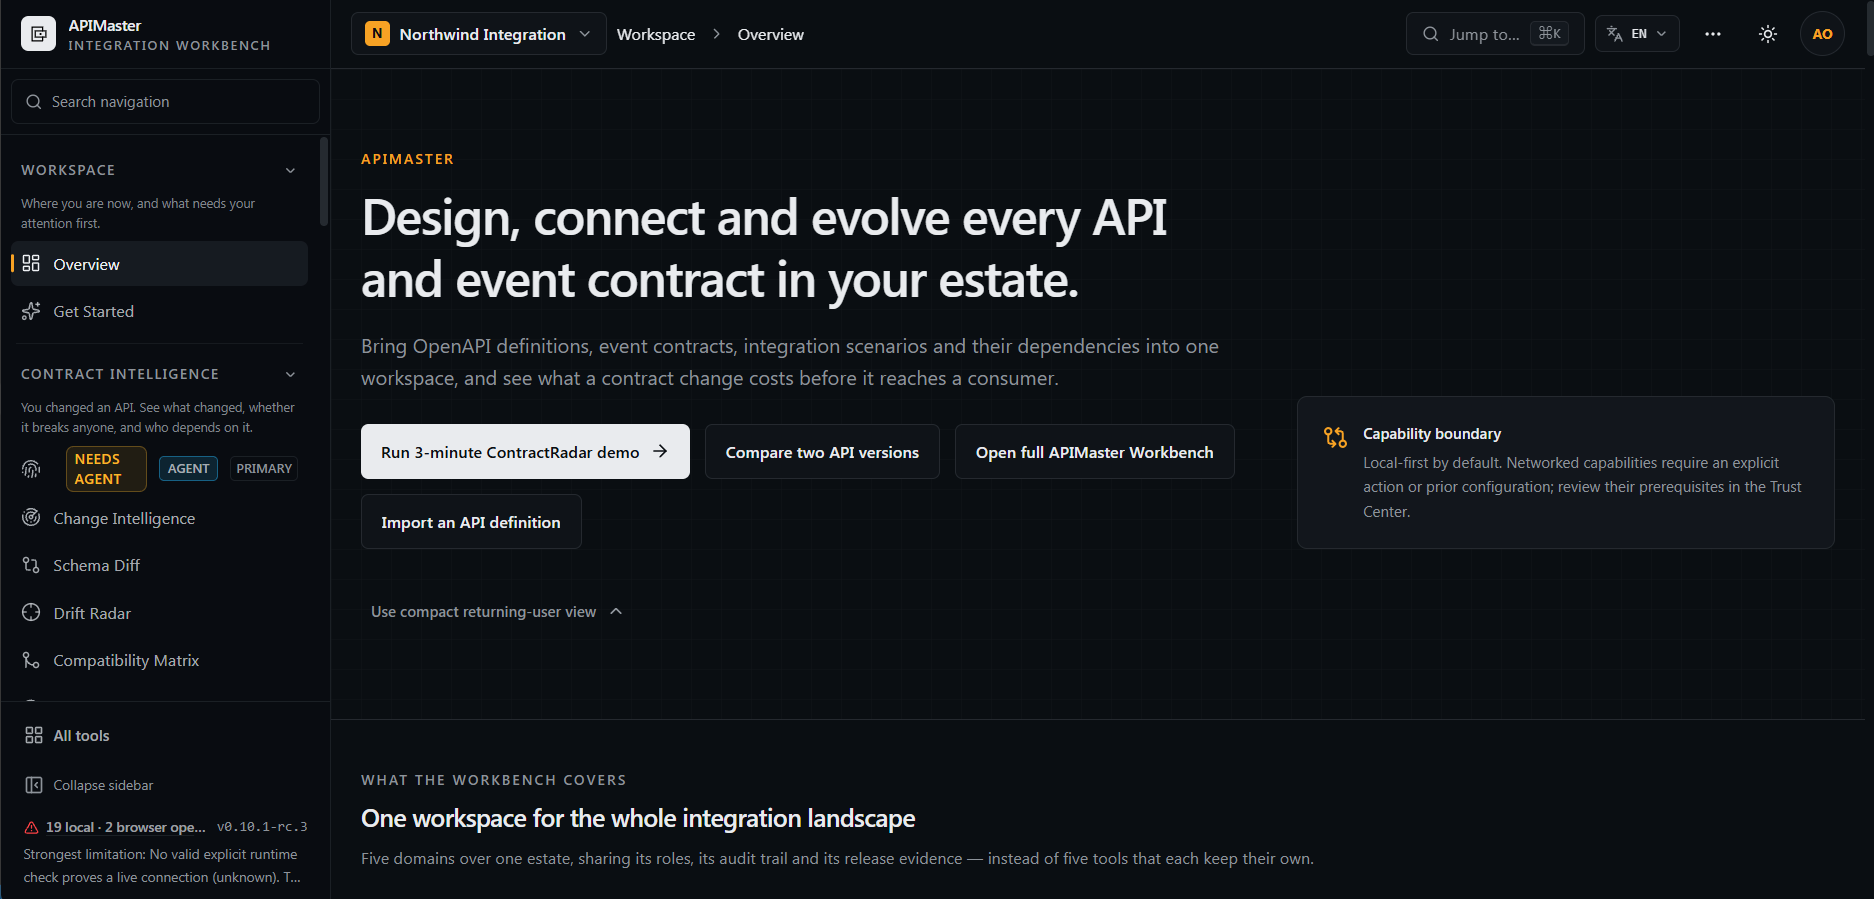Open the Jump to... command search

click(1495, 34)
